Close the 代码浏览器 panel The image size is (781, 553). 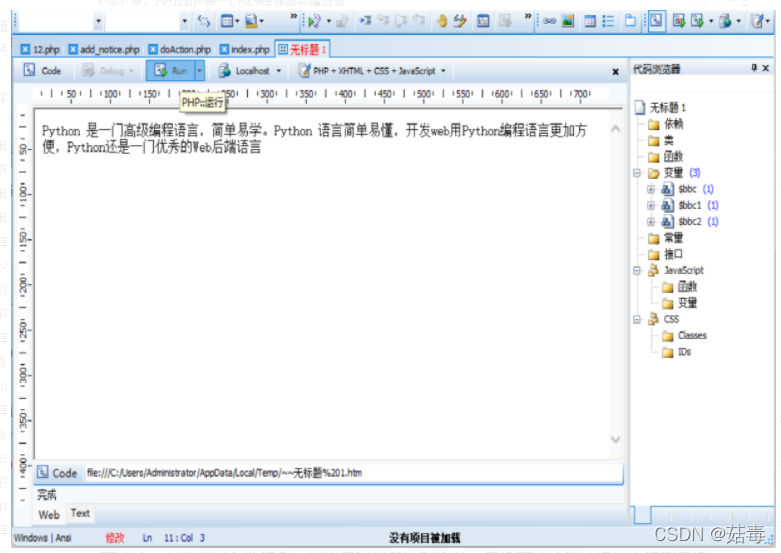tap(766, 68)
